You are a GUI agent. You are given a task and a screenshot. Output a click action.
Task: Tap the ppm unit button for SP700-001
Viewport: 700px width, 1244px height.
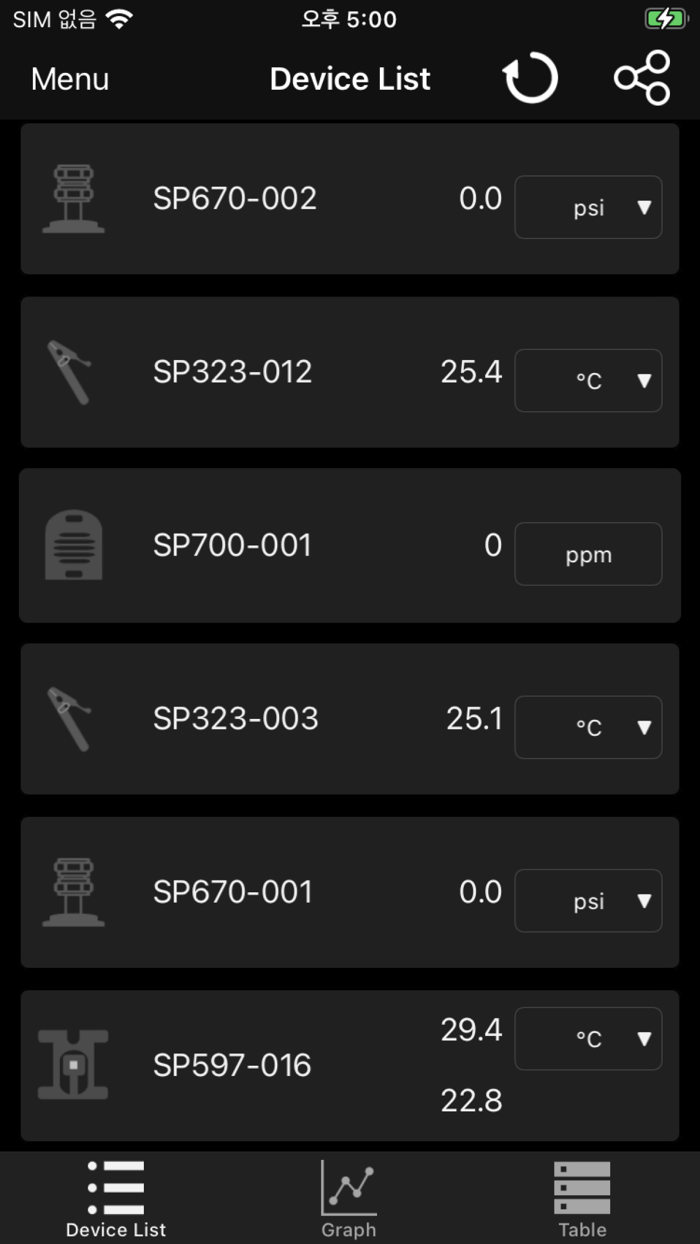588,554
